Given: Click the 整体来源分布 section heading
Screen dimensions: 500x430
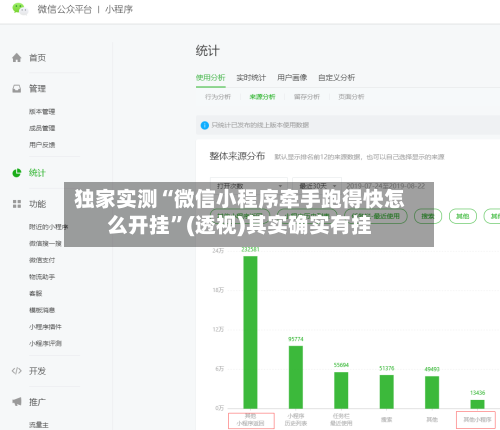Looking at the screenshot, I should (237, 156).
